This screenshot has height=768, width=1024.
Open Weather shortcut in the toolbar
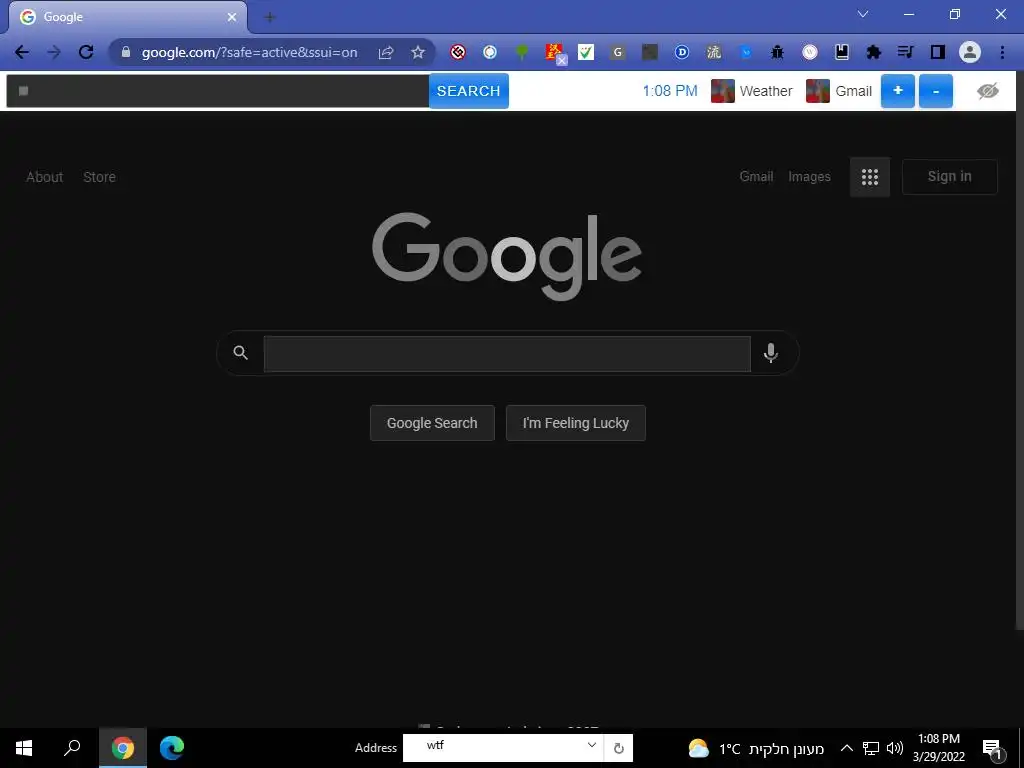(752, 91)
